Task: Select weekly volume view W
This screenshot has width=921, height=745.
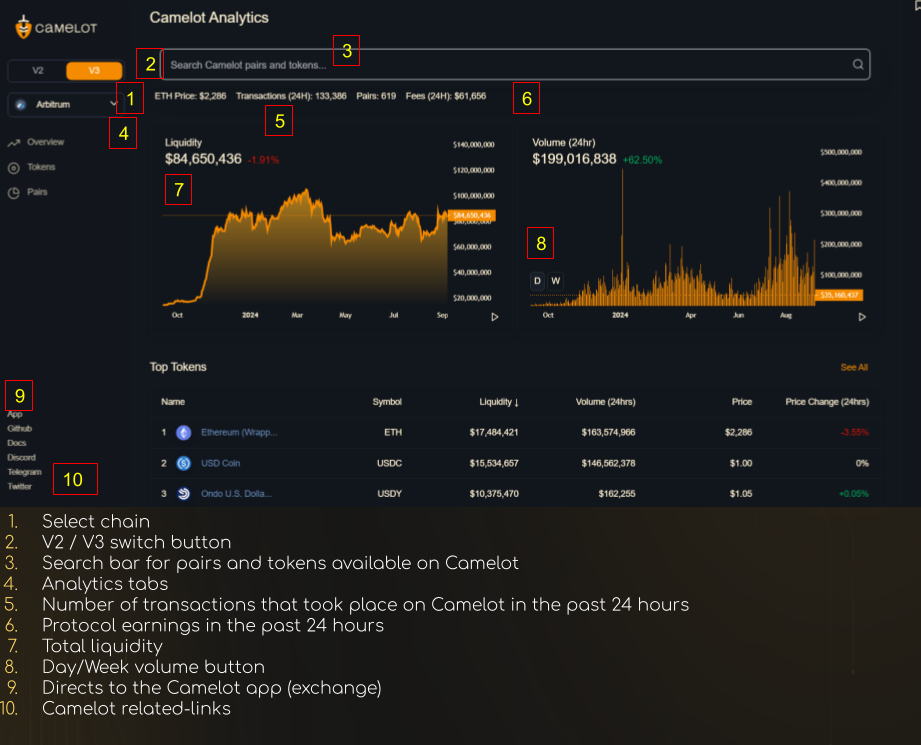Action: pyautogui.click(x=555, y=281)
